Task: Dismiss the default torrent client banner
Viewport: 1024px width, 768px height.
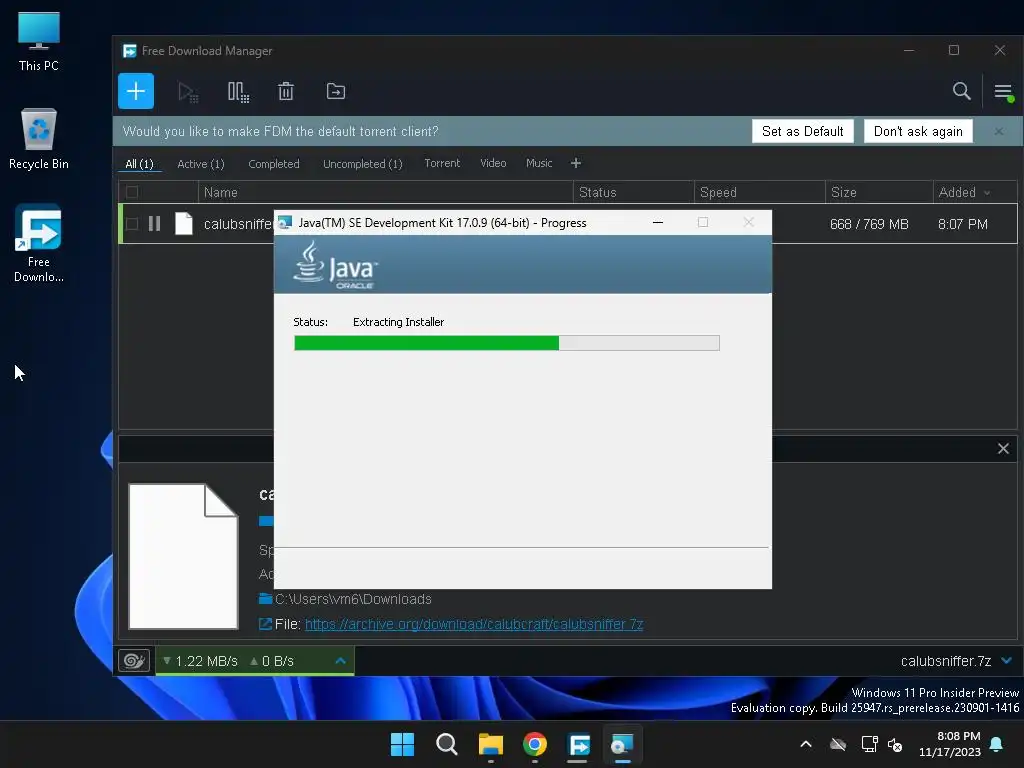Action: tap(999, 131)
